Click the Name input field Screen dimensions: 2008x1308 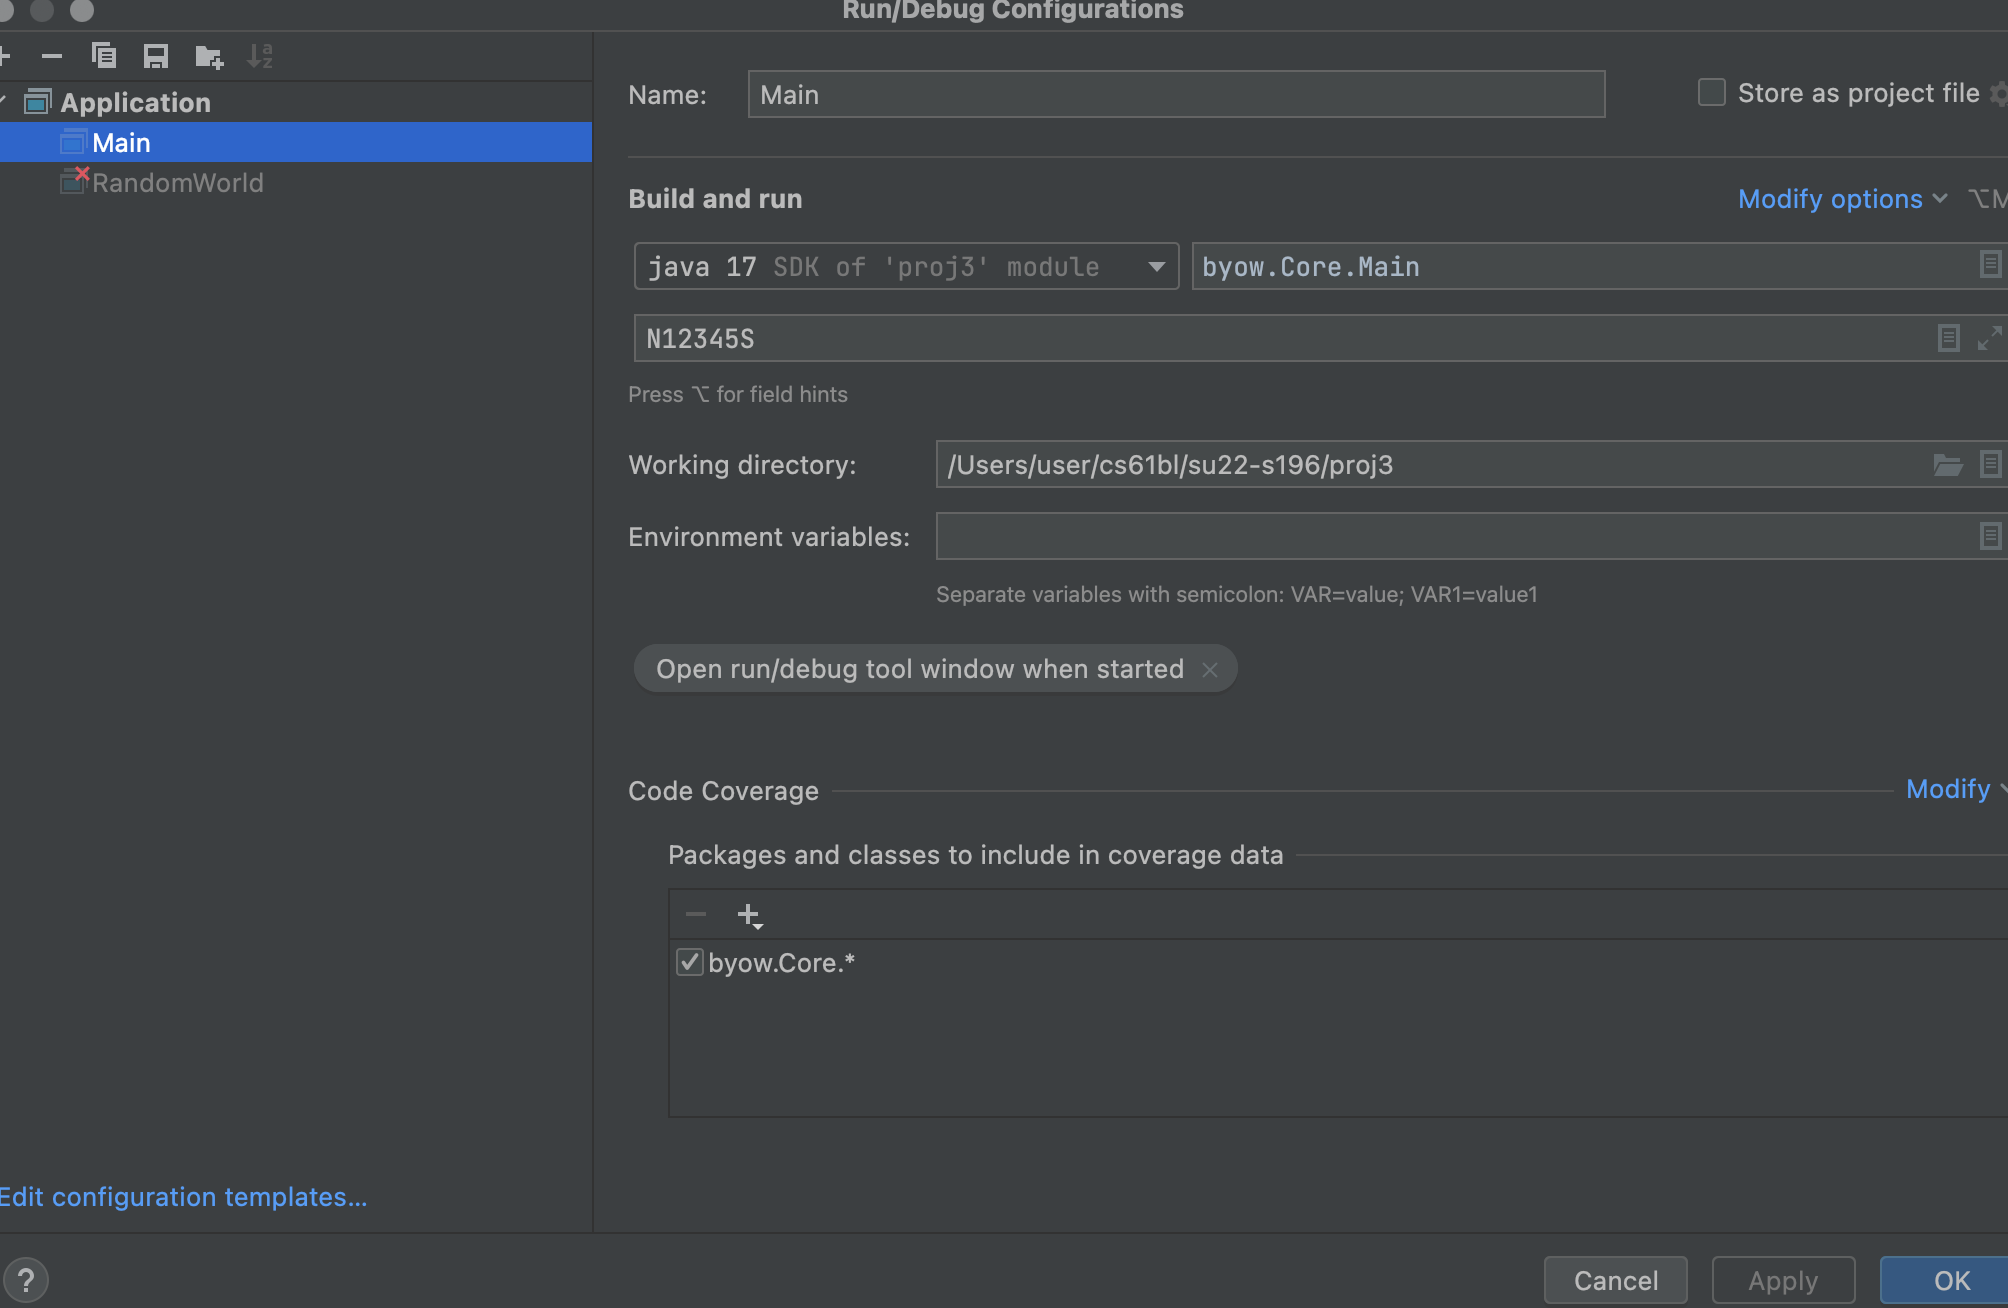[1176, 95]
